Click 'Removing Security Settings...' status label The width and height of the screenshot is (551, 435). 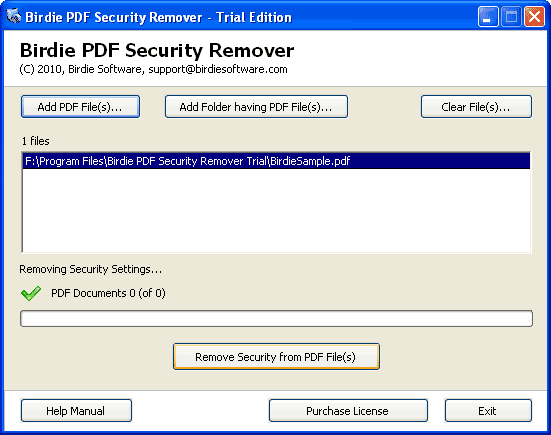(91, 269)
